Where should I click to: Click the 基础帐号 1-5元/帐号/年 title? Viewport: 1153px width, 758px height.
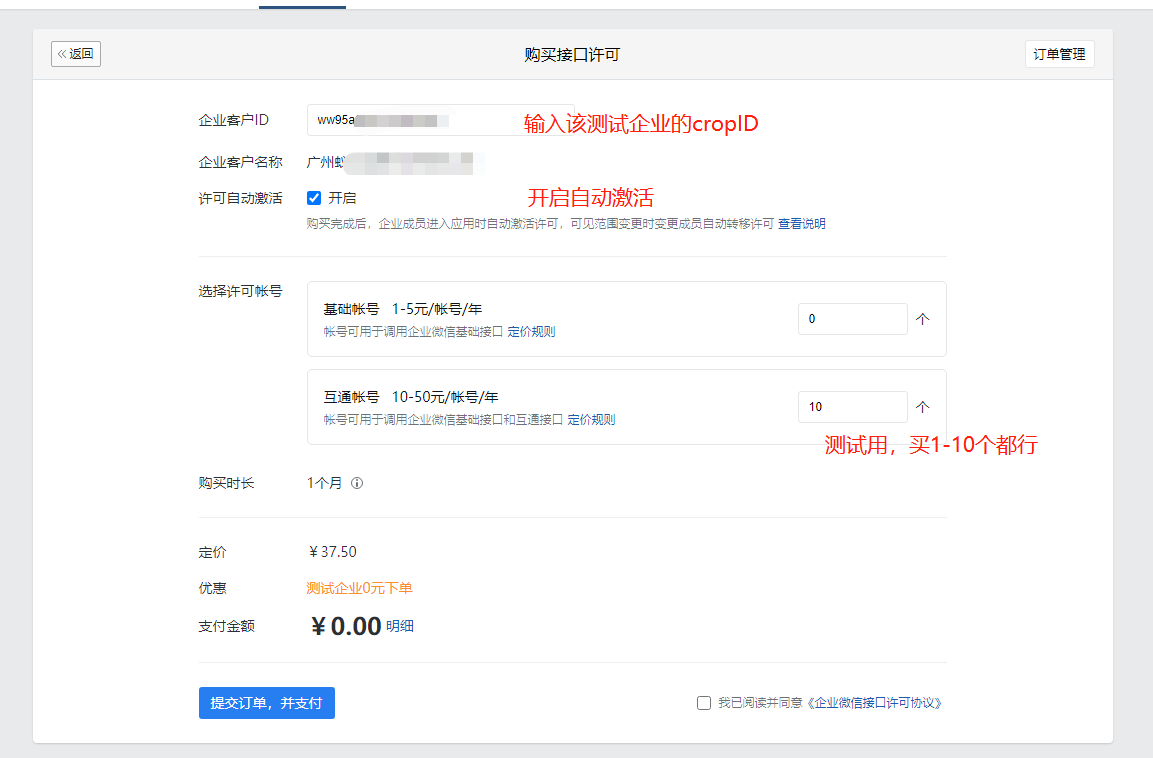pyautogui.click(x=402, y=309)
